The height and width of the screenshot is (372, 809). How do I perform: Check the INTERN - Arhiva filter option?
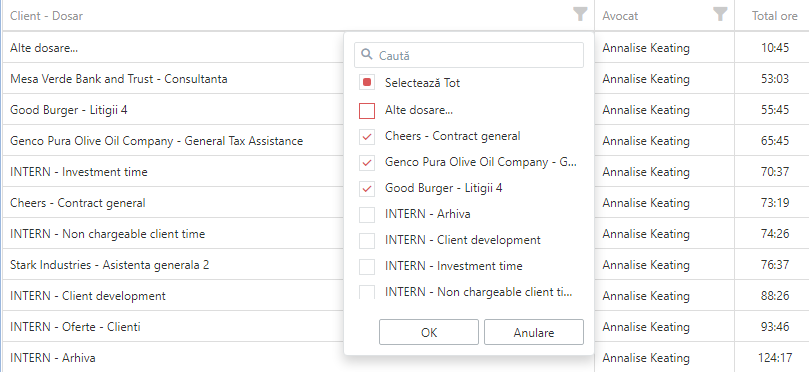click(x=367, y=214)
